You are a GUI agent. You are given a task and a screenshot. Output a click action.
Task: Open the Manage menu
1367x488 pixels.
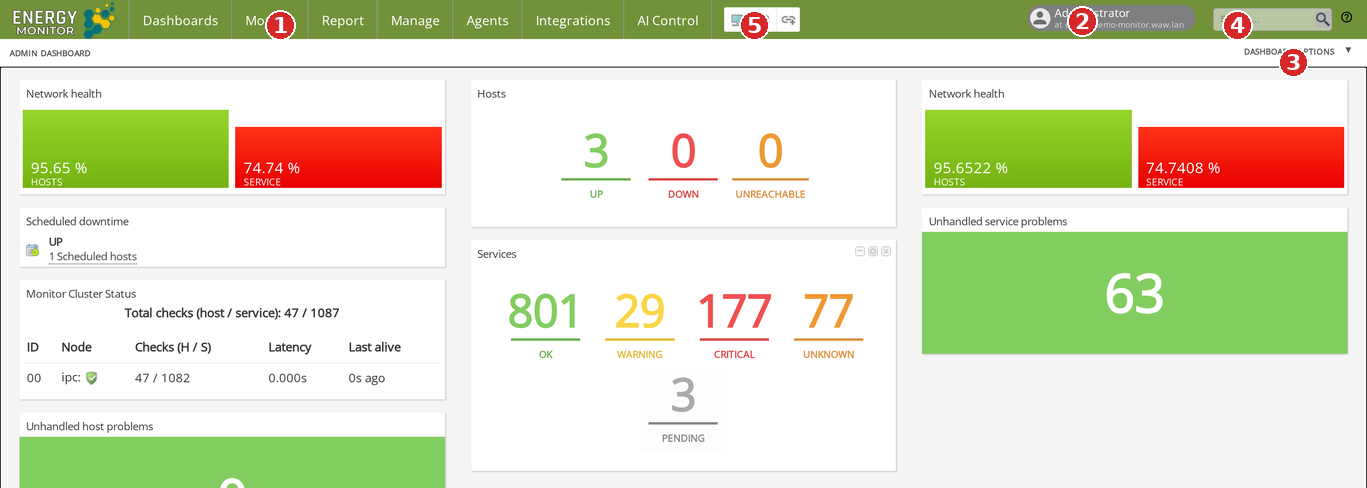pyautogui.click(x=415, y=20)
